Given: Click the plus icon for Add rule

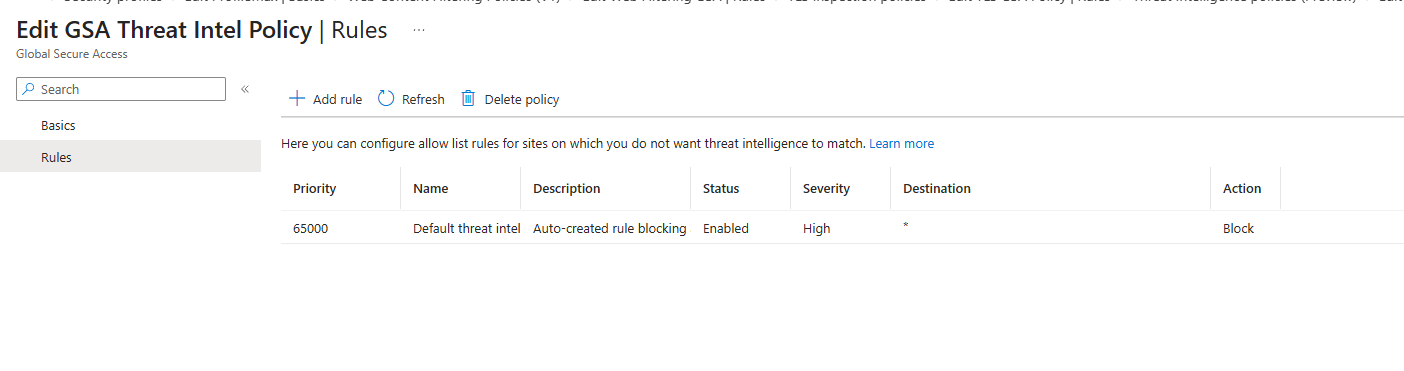Looking at the screenshot, I should click(x=296, y=99).
